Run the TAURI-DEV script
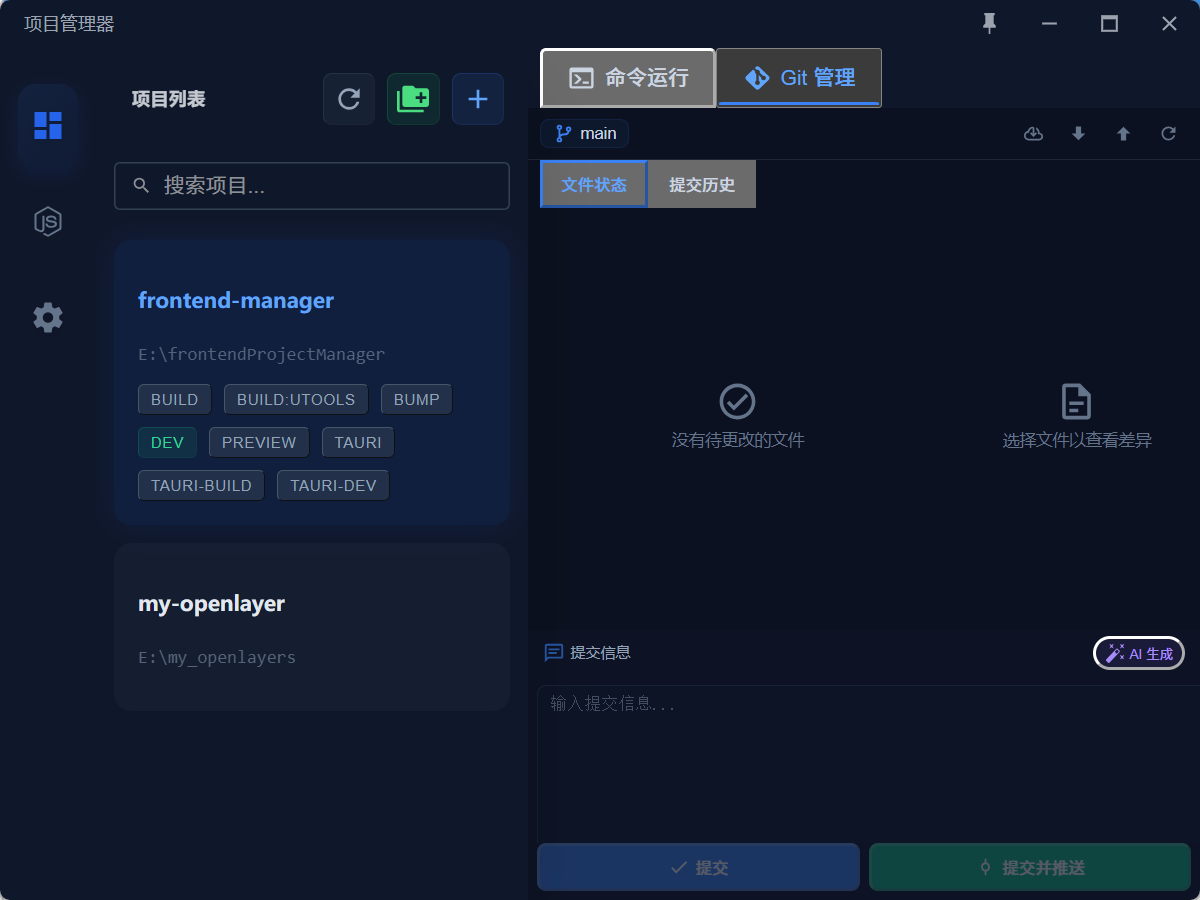The image size is (1200, 900). tap(333, 485)
